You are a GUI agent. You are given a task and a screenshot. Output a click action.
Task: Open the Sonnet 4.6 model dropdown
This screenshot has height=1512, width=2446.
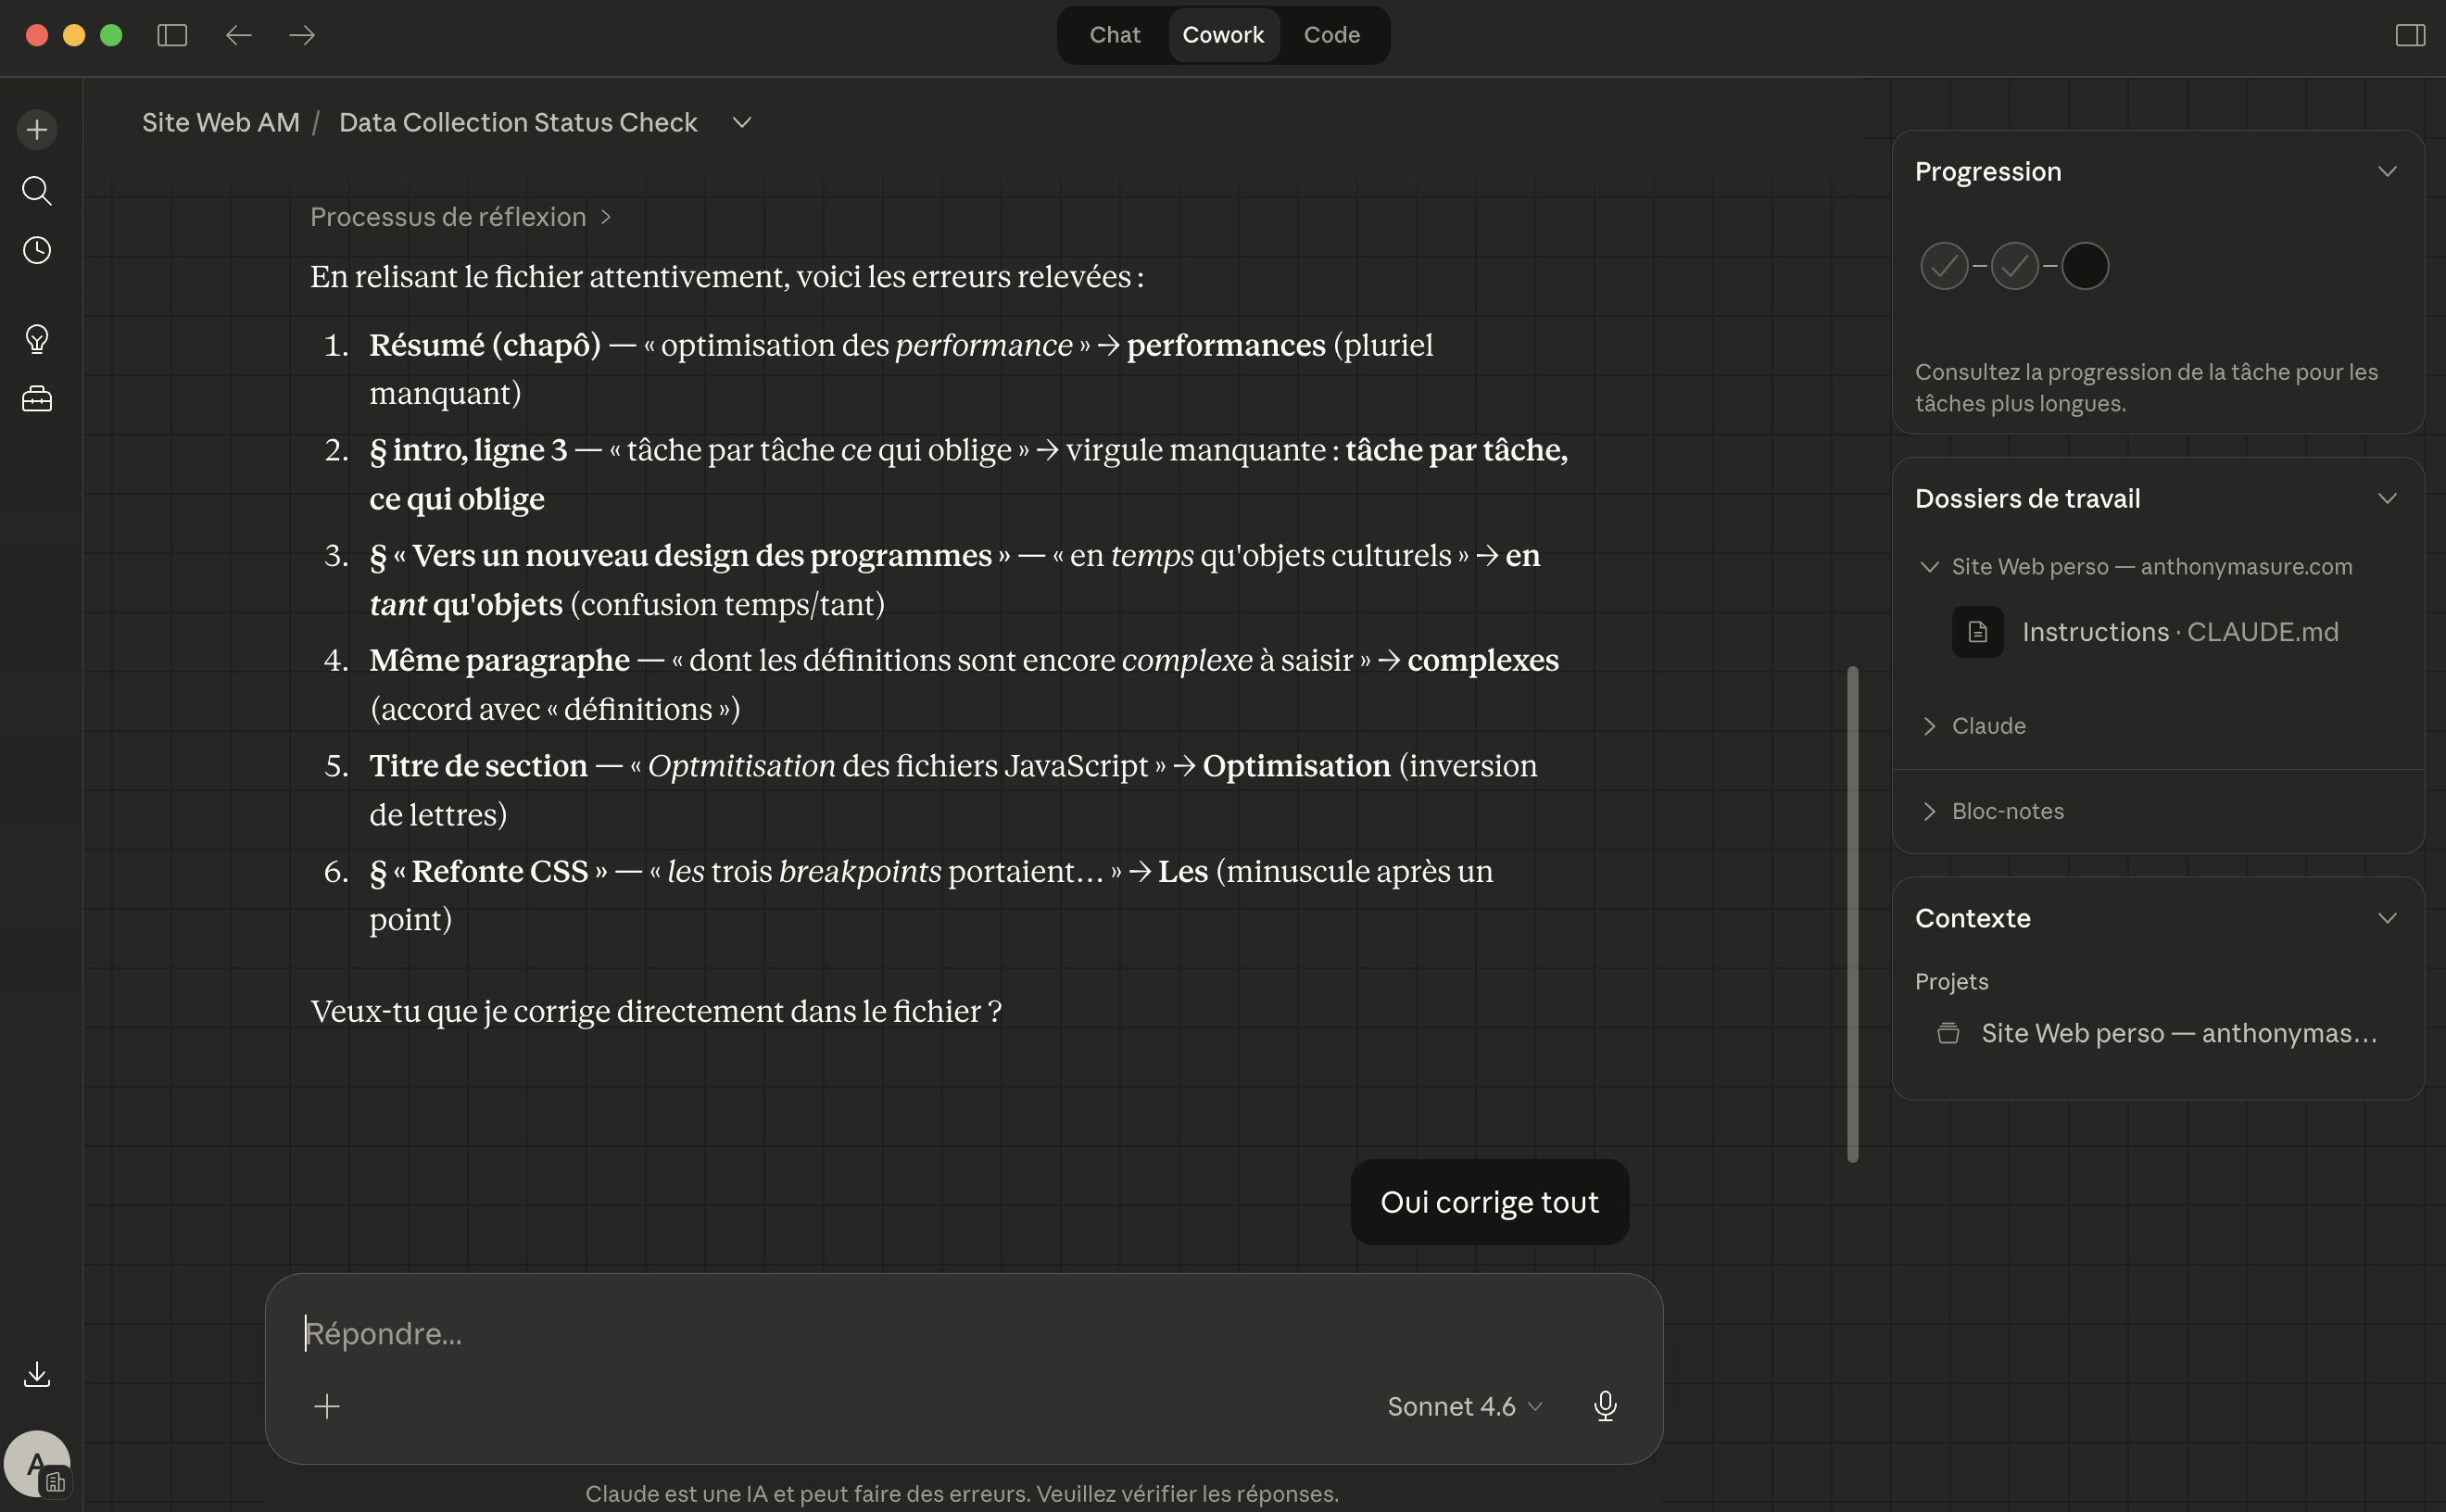coord(1465,1406)
